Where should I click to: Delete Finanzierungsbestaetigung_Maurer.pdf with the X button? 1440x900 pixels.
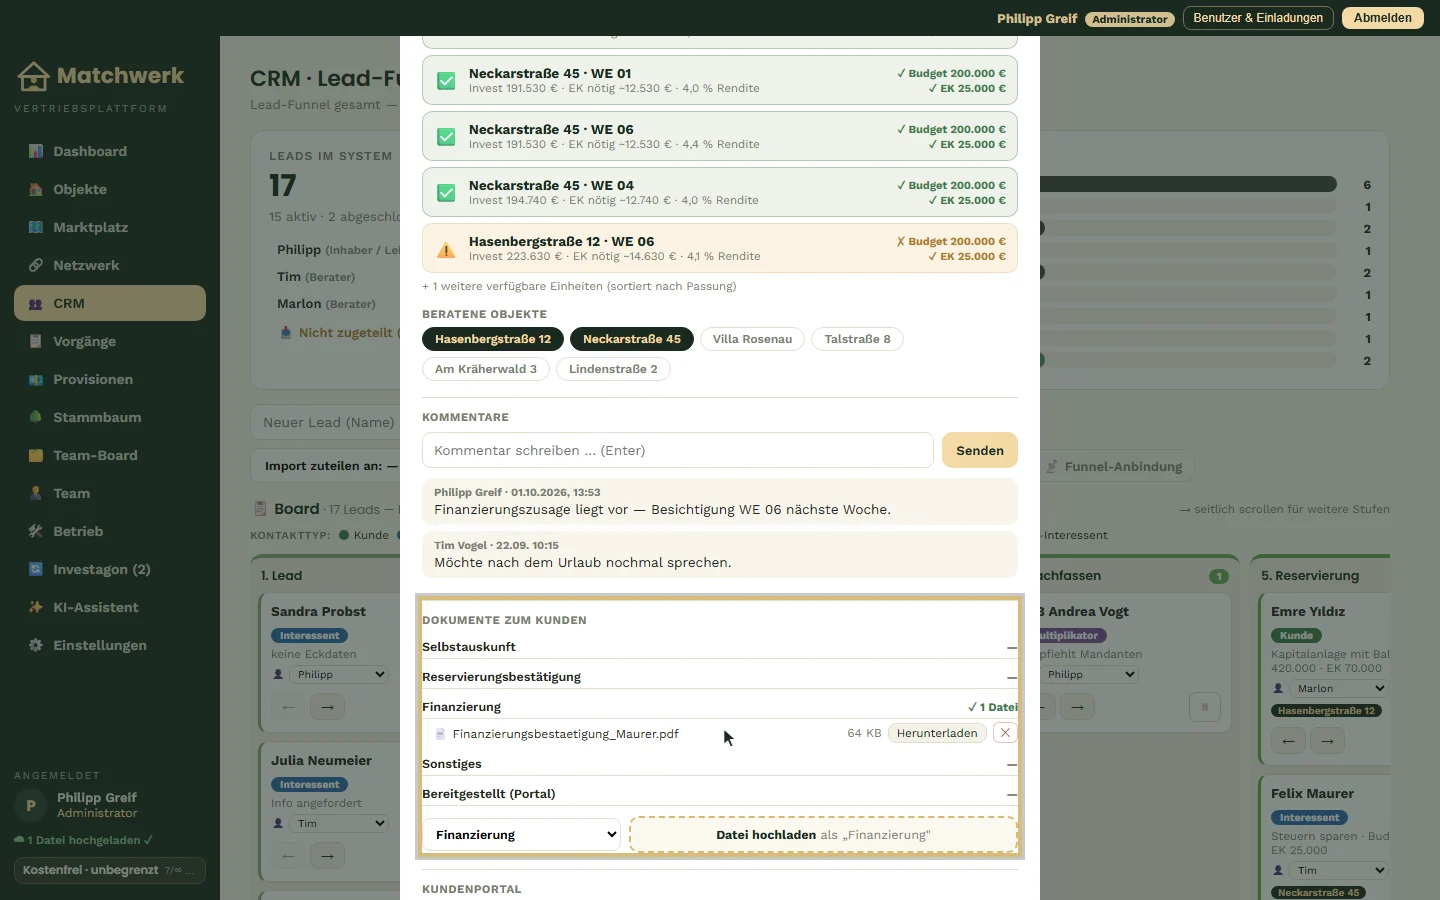click(x=1005, y=733)
